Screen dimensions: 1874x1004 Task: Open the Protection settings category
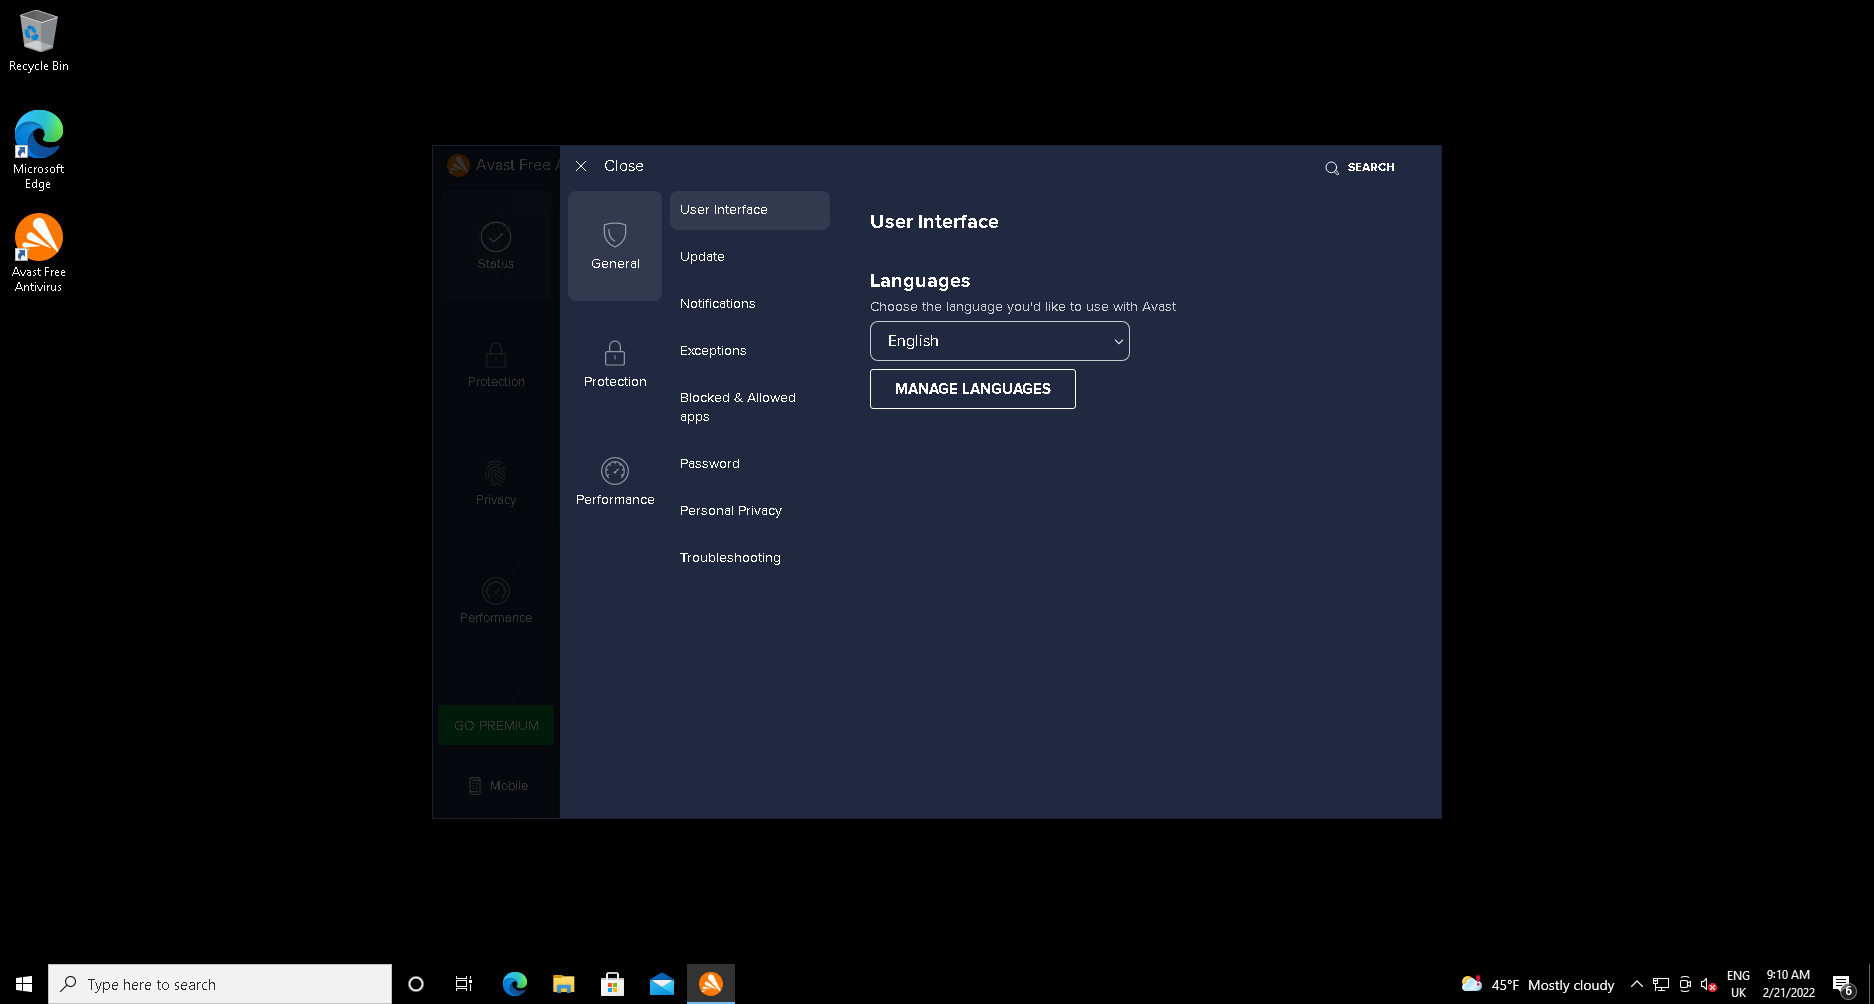[615, 364]
